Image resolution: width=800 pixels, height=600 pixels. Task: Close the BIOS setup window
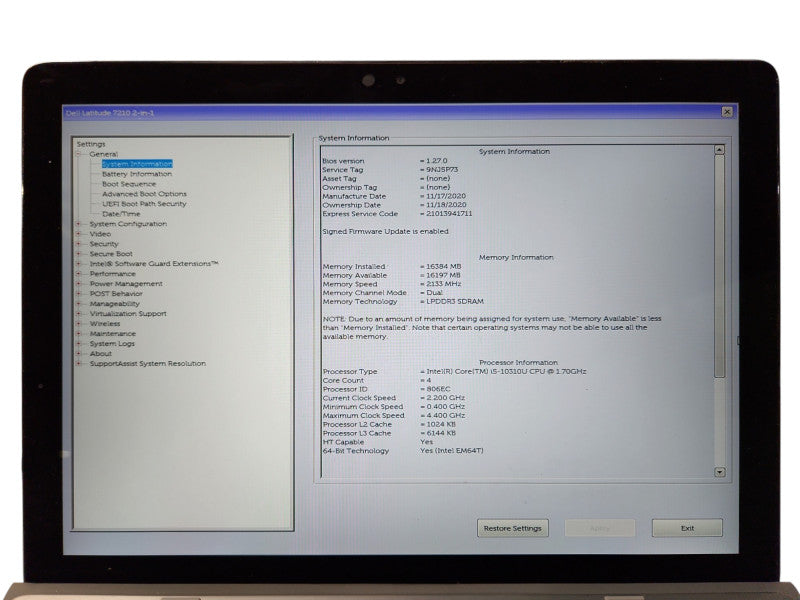click(727, 112)
